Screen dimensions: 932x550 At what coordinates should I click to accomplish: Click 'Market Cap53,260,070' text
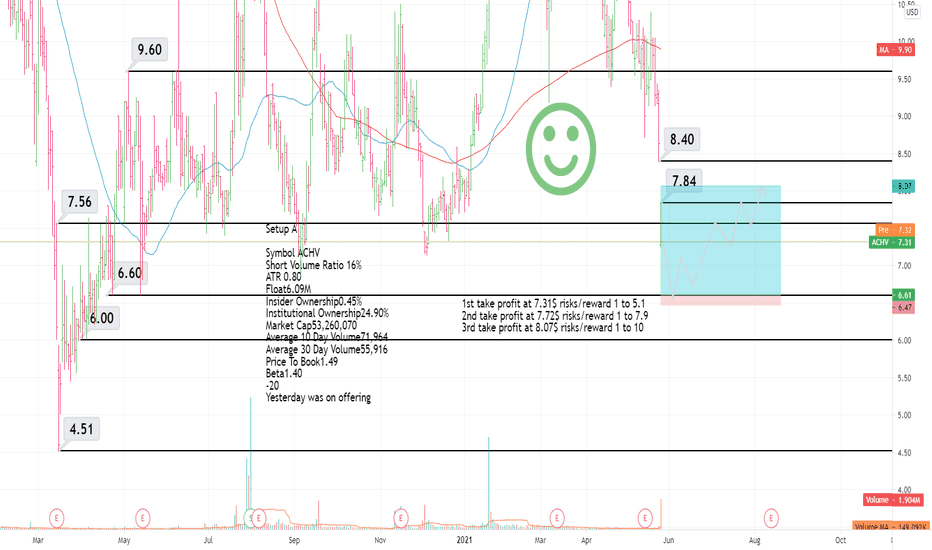coord(311,325)
